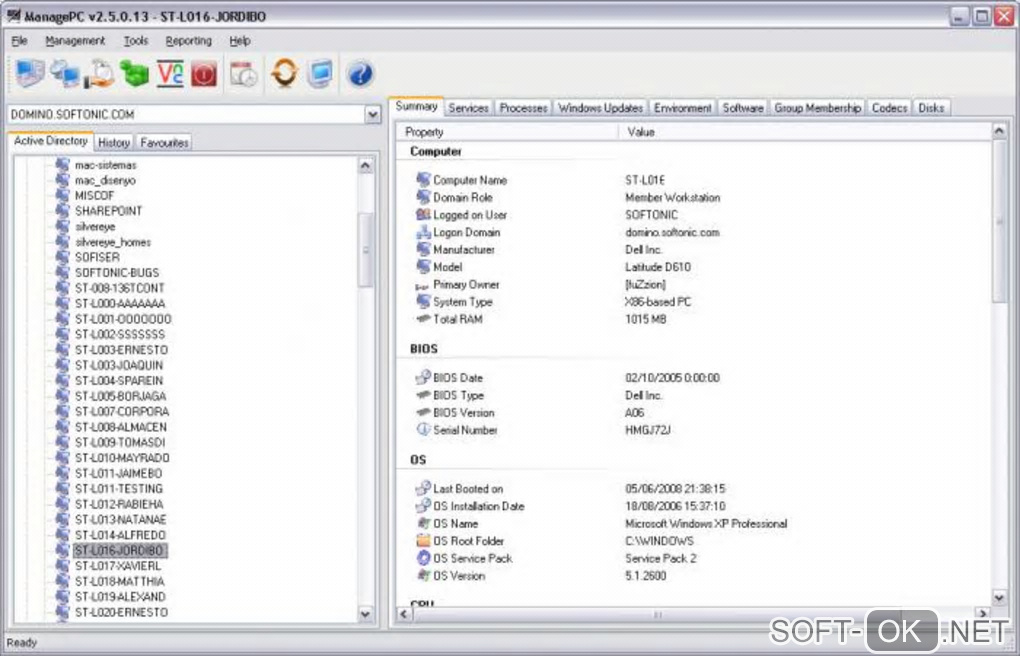Click icon beside BIOS Date
Image resolution: width=1020 pixels, height=656 pixels.
coord(423,377)
